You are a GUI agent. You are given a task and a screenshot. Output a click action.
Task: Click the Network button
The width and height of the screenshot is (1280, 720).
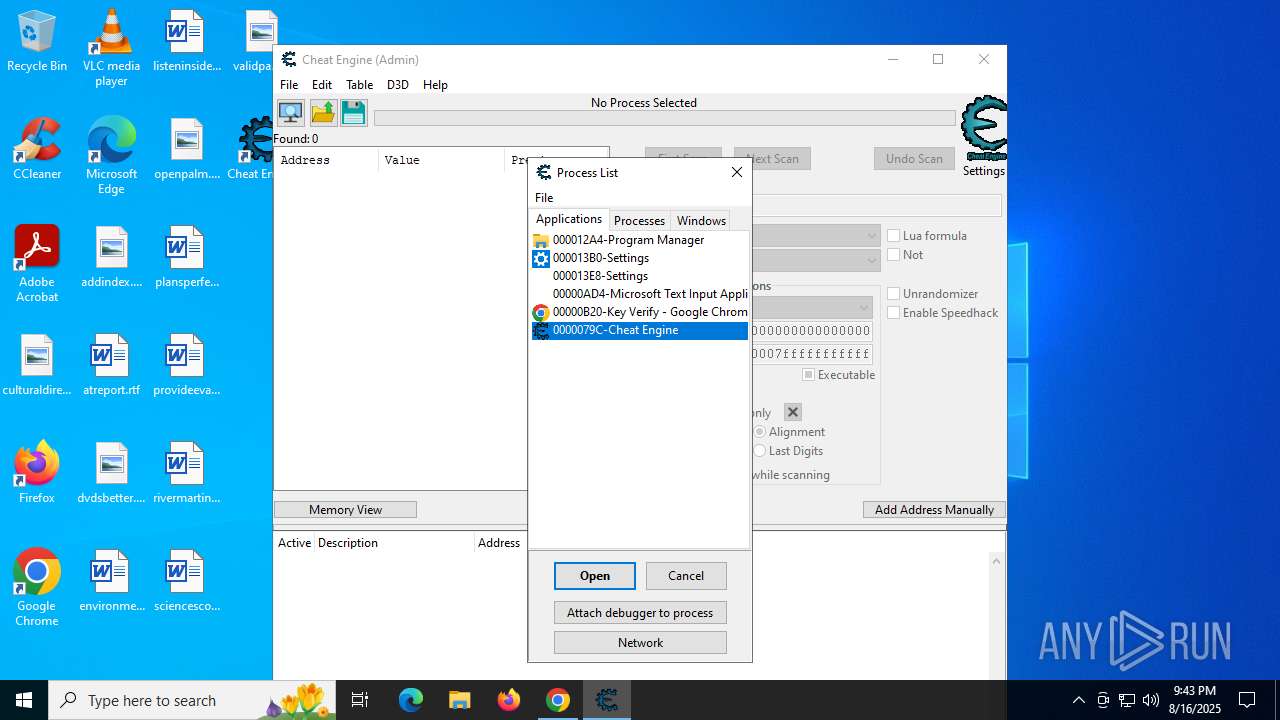coord(640,643)
